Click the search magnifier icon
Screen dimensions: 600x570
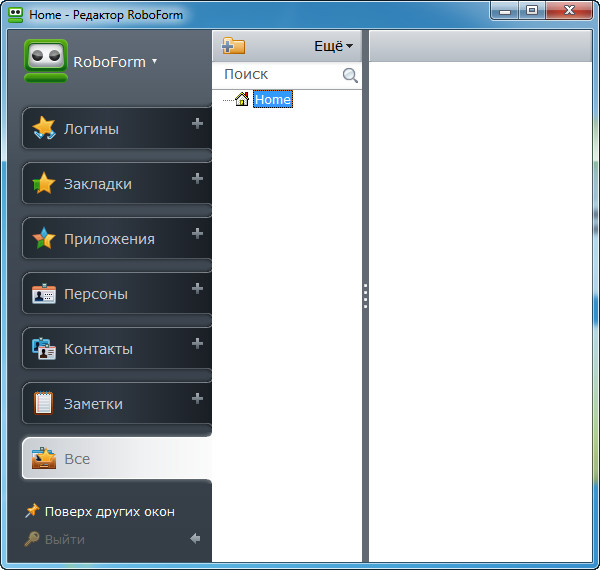[x=350, y=75]
